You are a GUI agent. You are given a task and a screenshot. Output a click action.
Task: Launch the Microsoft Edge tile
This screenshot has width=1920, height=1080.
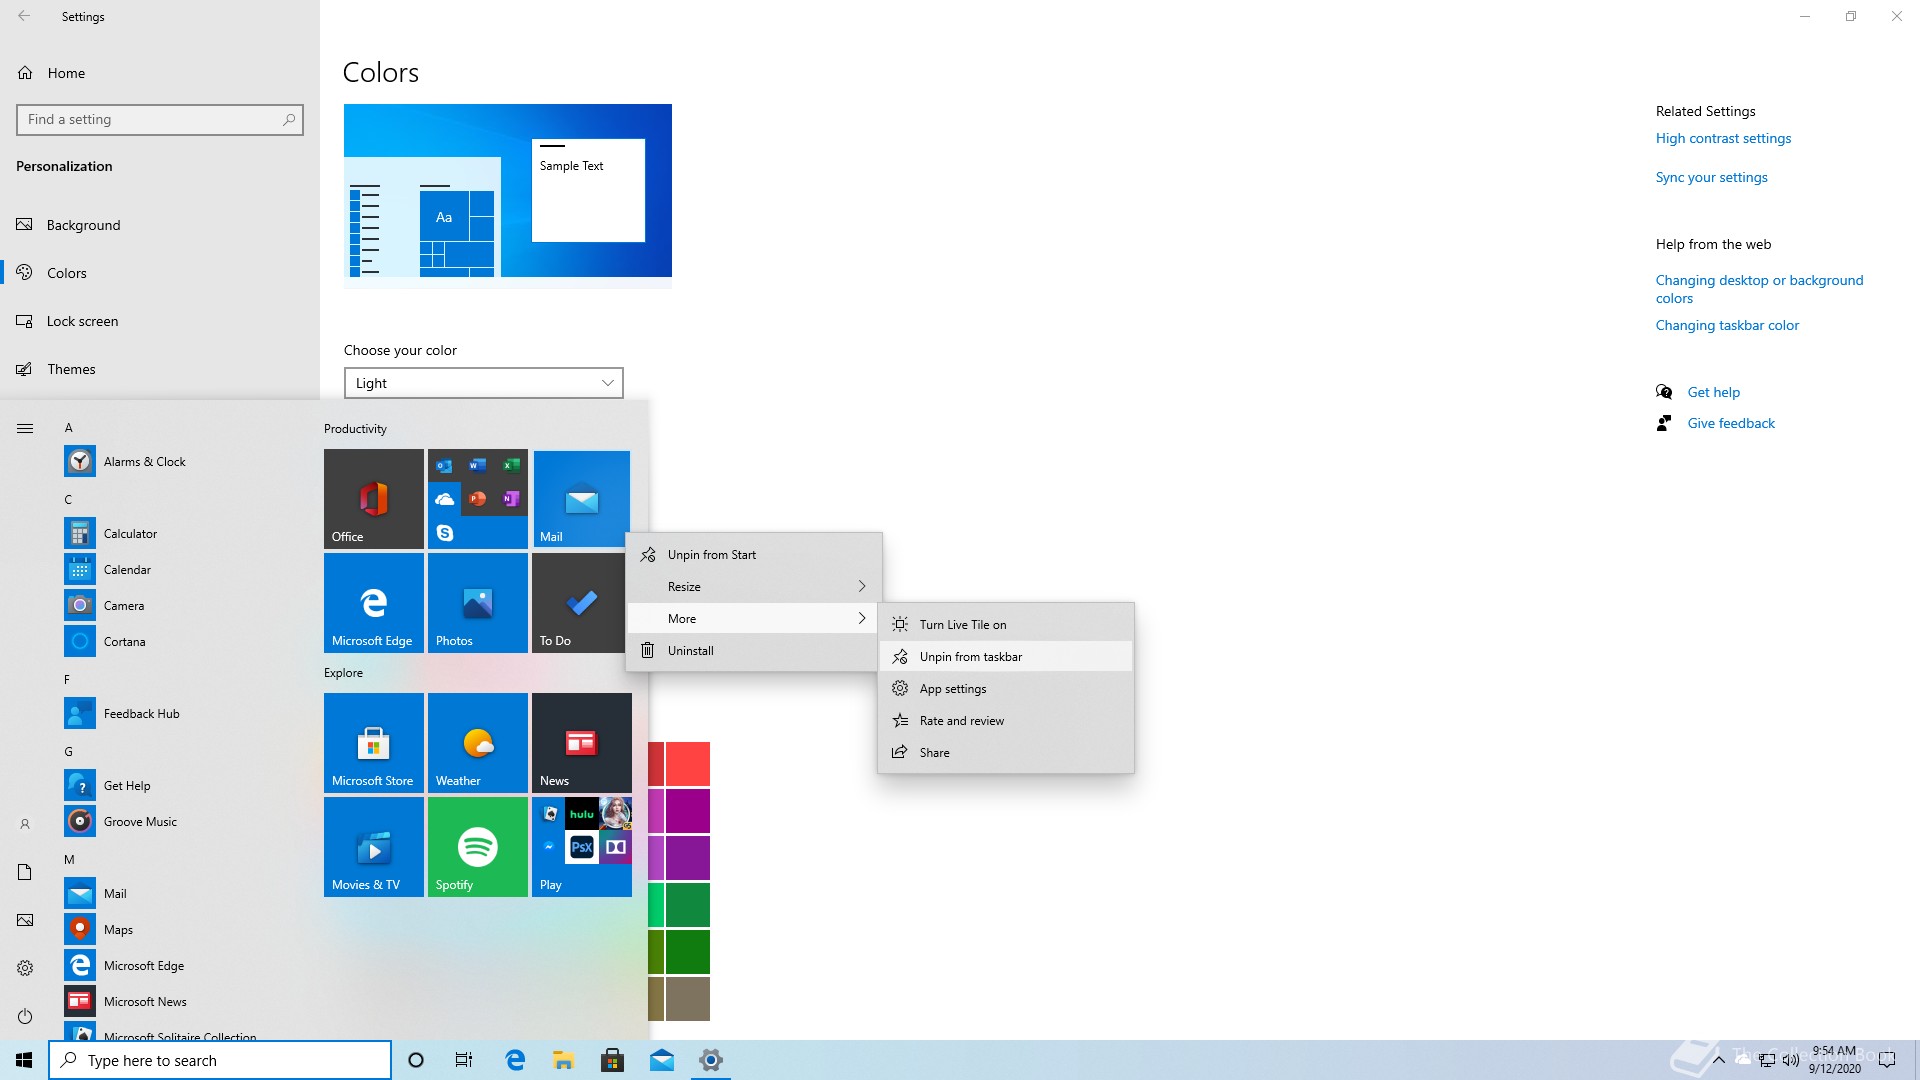373,602
